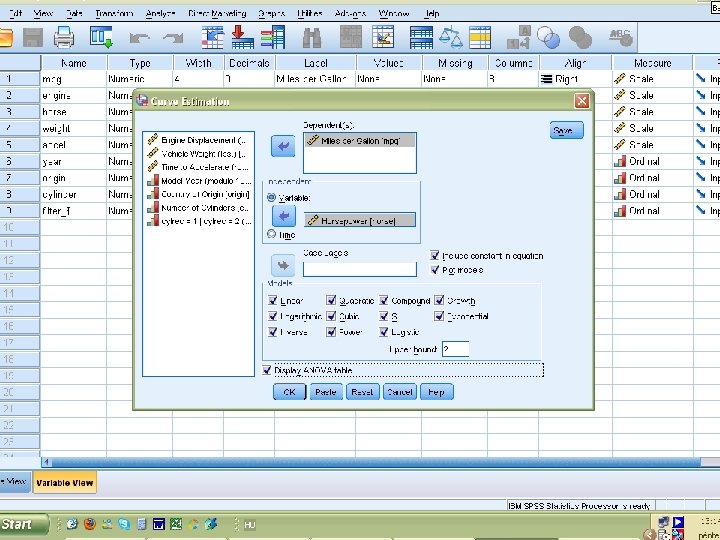
Task: Click the Weight Cases scales icon
Action: pyautogui.click(x=450, y=37)
